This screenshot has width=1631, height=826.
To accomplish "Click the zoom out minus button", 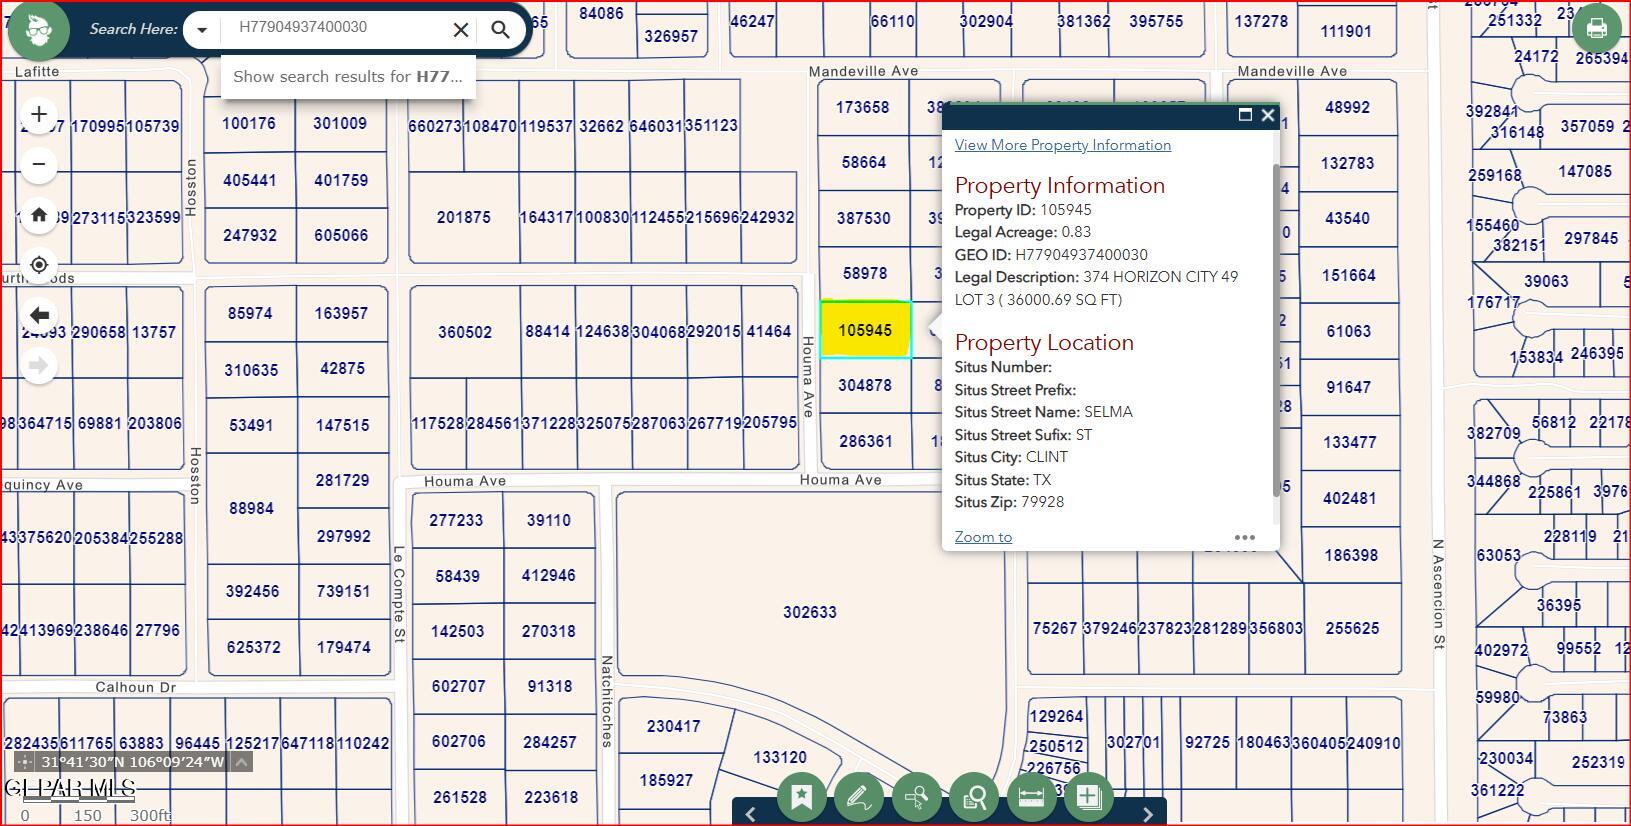I will pos(39,164).
